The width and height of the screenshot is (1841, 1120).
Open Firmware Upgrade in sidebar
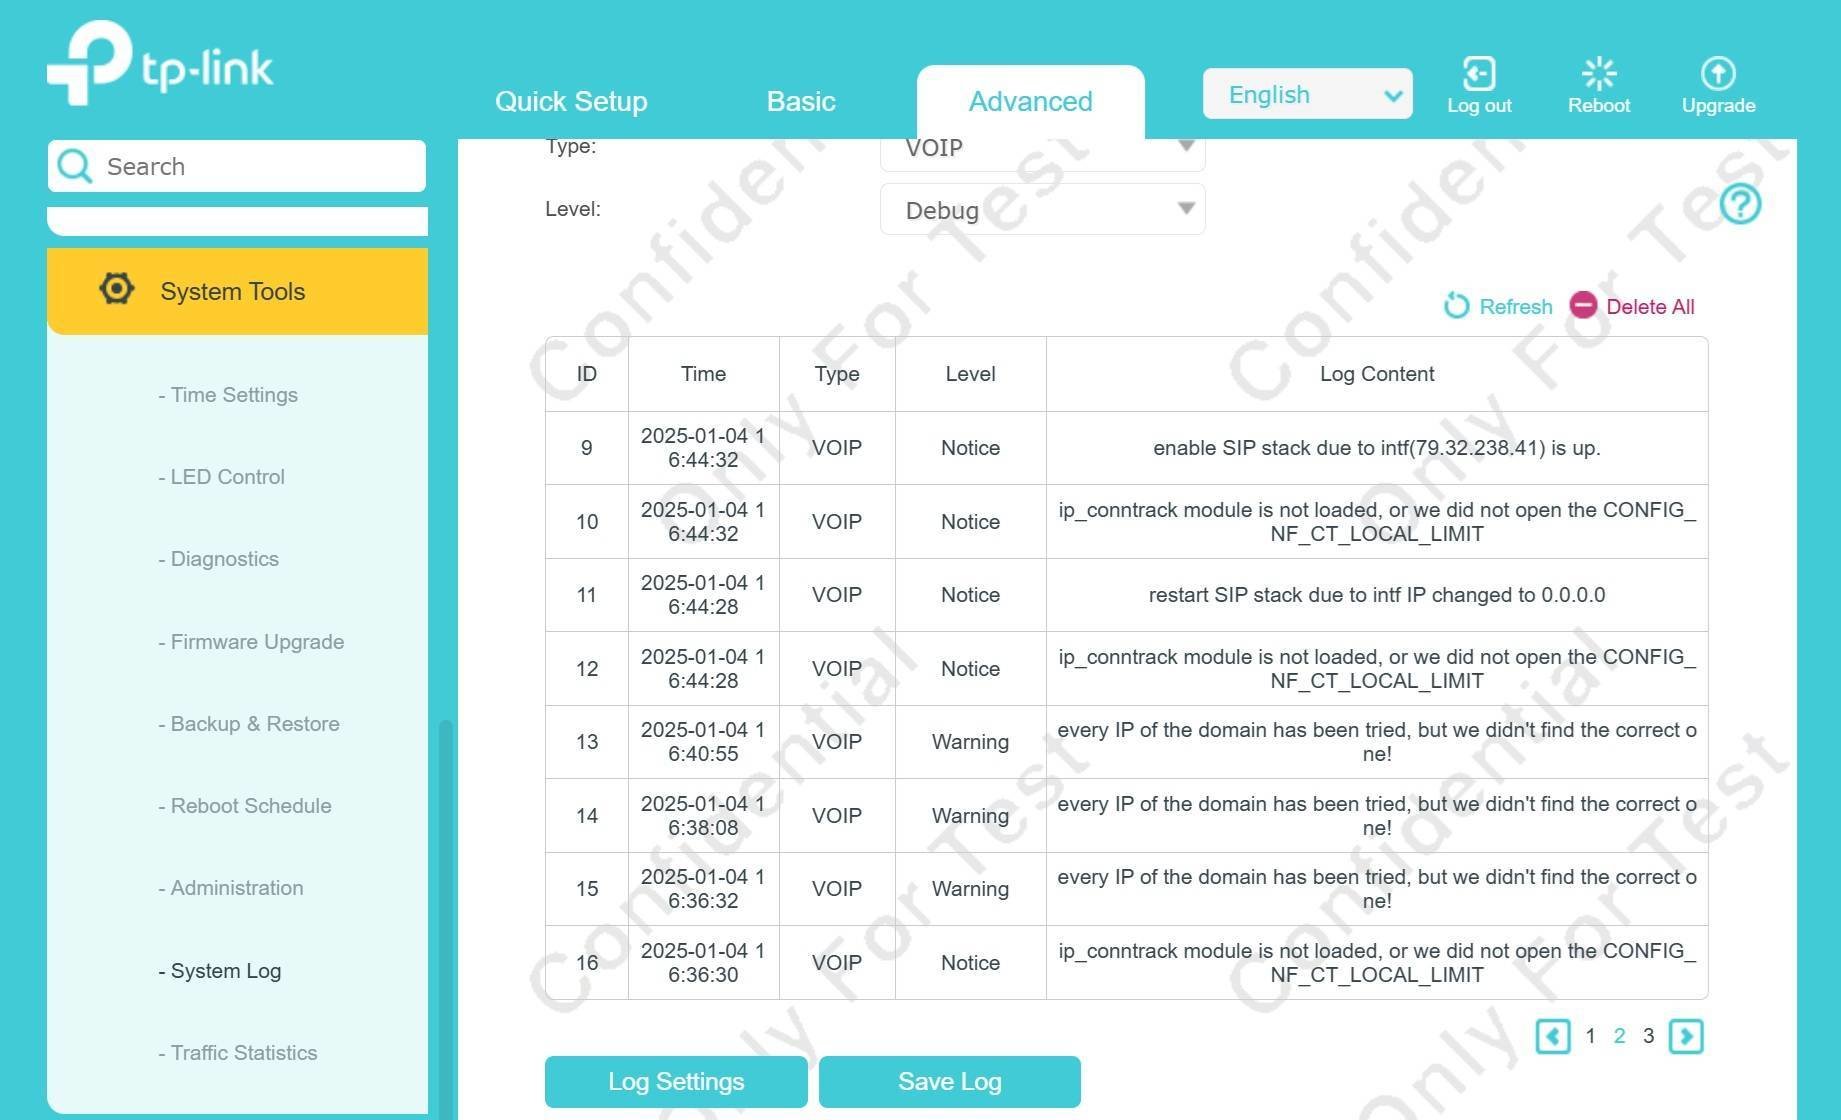click(x=251, y=642)
